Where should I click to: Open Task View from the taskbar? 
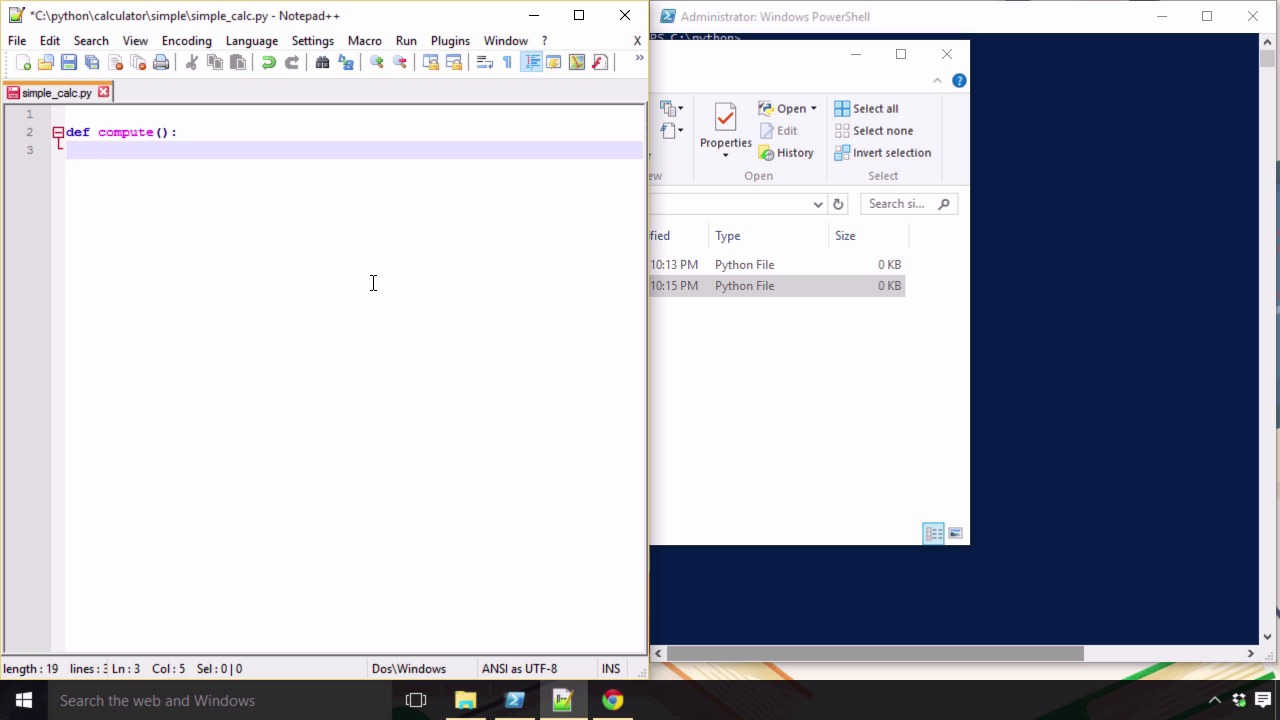point(416,700)
